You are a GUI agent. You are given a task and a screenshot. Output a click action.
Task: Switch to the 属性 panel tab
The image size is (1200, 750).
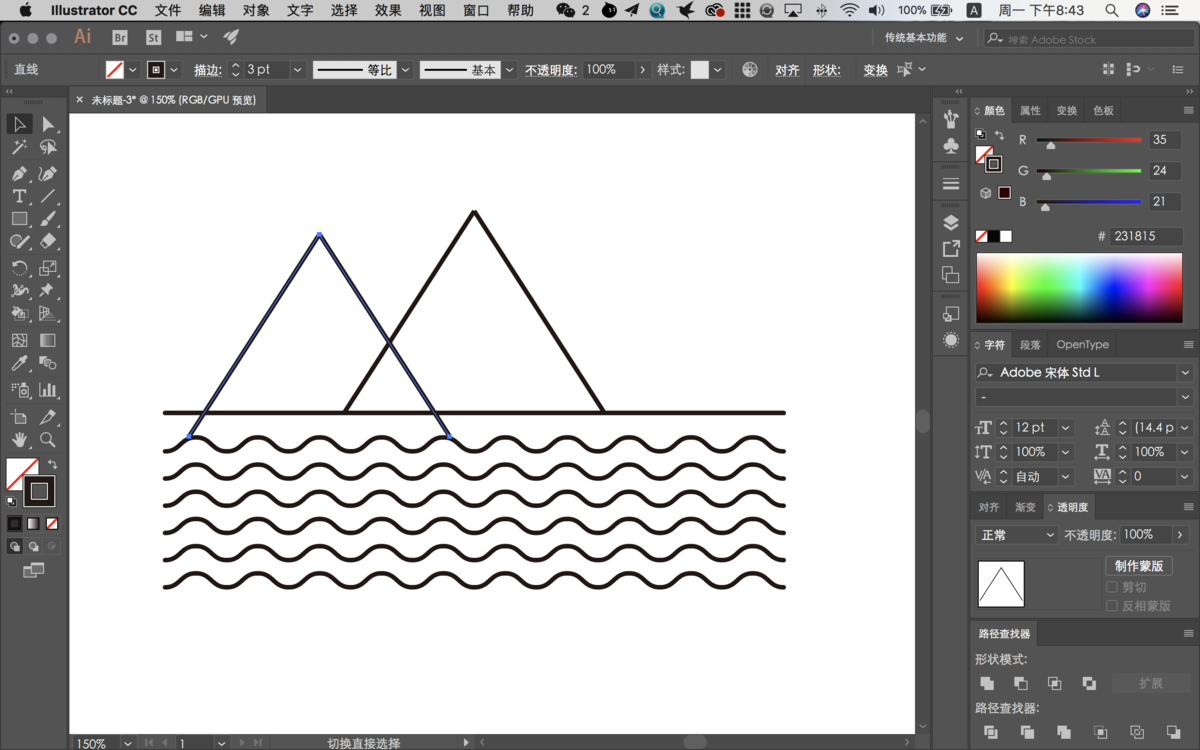point(1030,111)
